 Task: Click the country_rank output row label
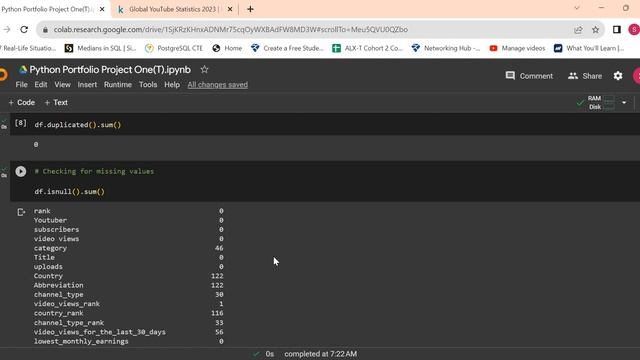coord(58,313)
